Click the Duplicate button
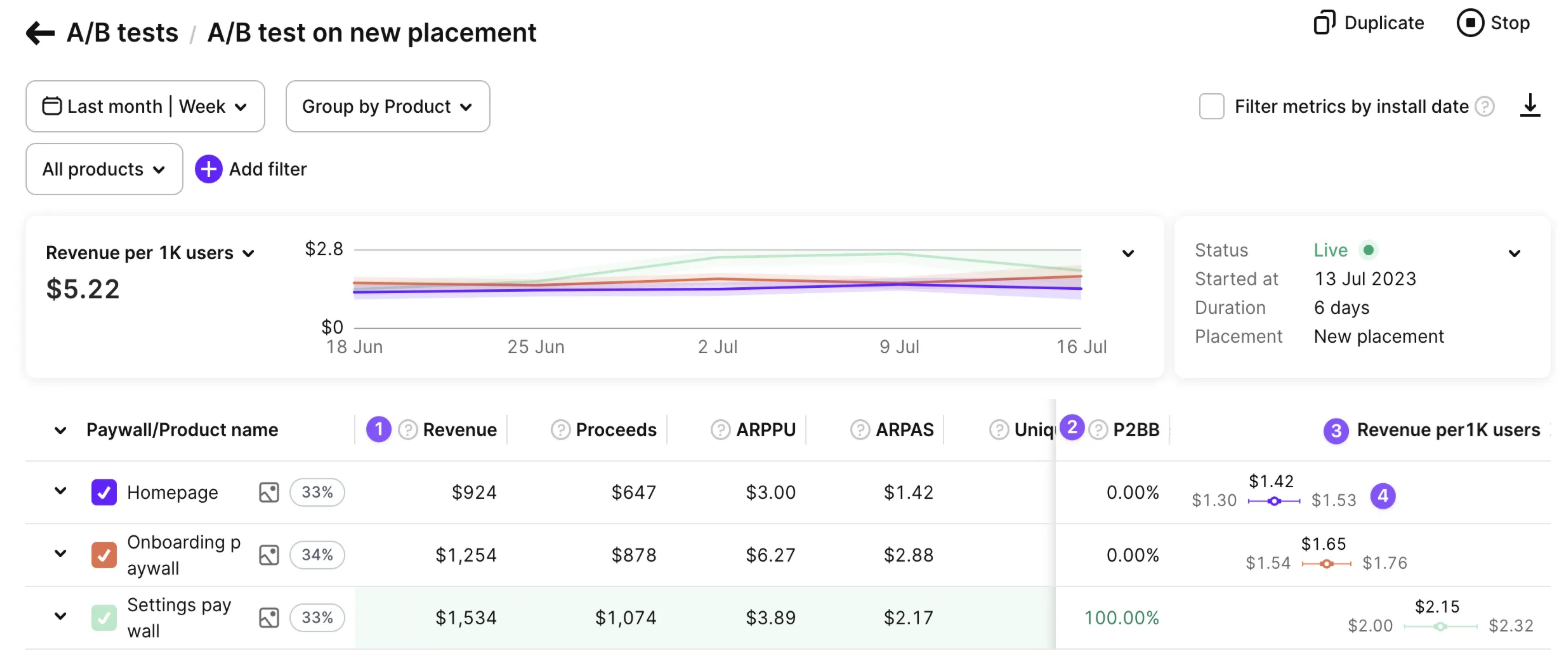 tap(1368, 23)
